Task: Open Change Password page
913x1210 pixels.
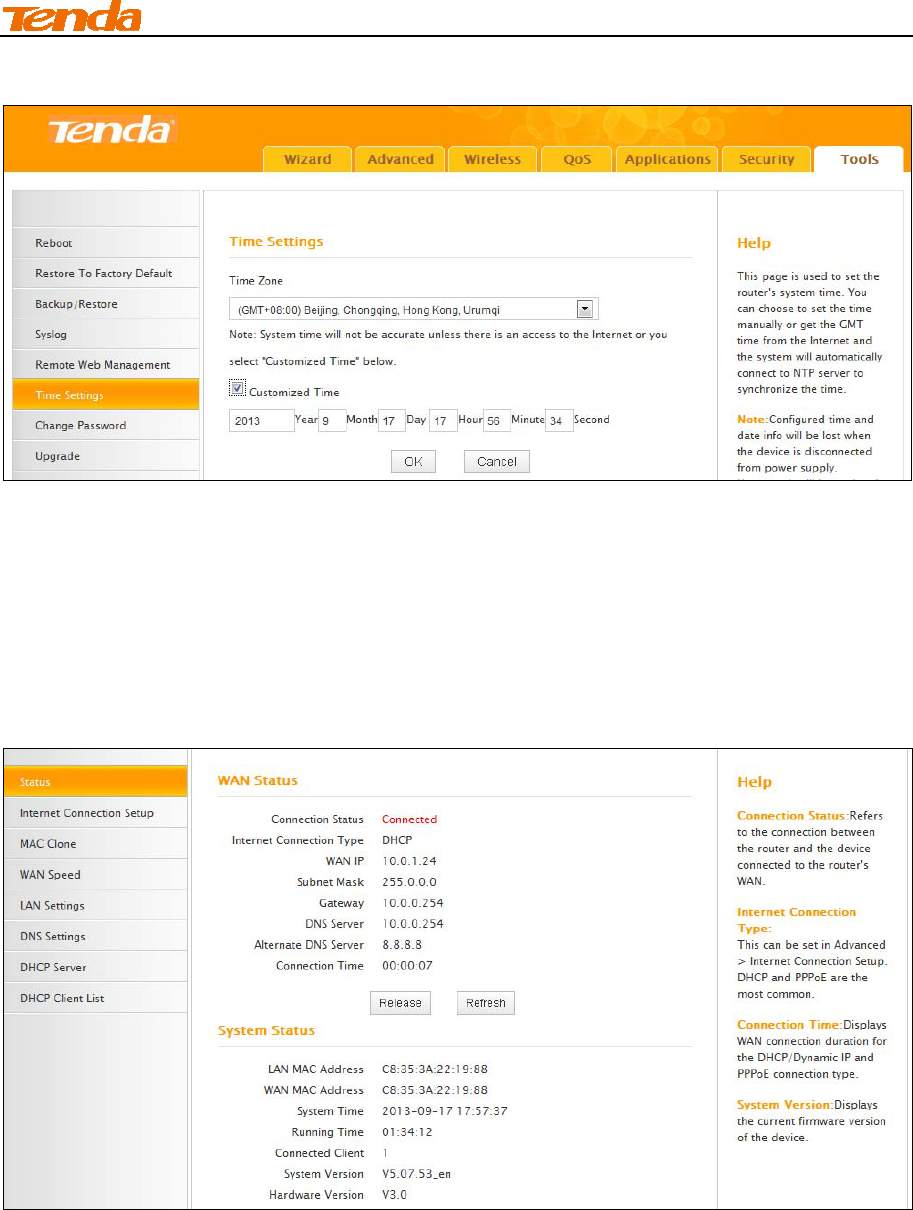Action: tap(106, 425)
